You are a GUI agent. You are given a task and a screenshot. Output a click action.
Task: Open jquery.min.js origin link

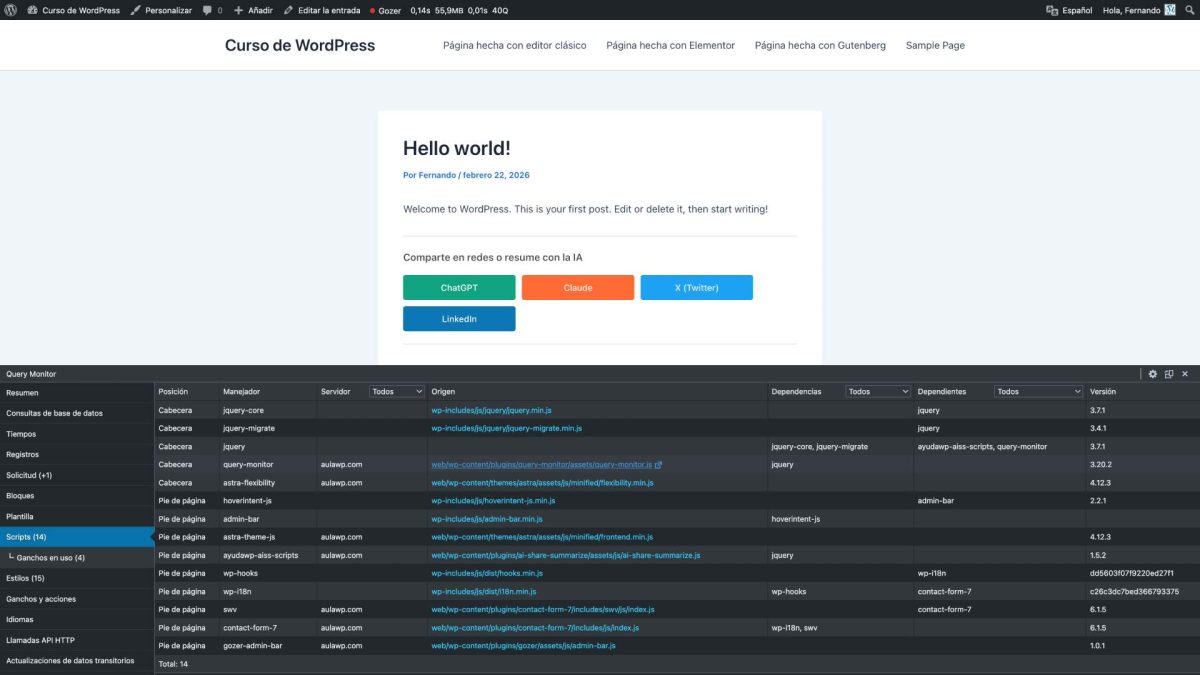click(x=491, y=410)
